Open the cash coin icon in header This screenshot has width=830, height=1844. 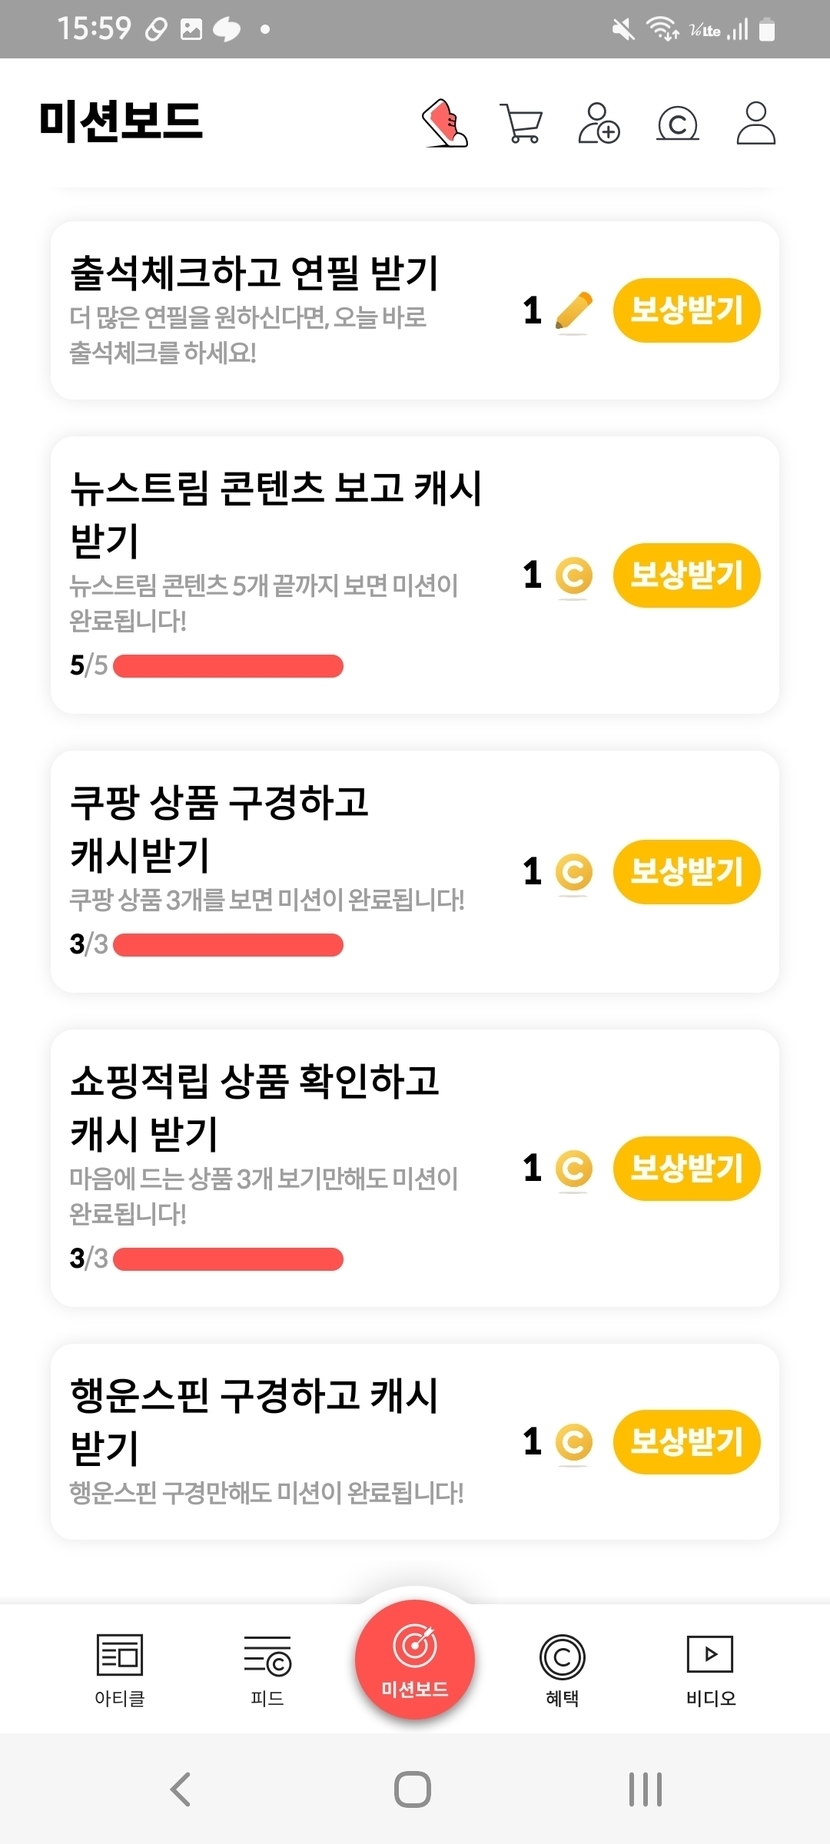tap(677, 124)
